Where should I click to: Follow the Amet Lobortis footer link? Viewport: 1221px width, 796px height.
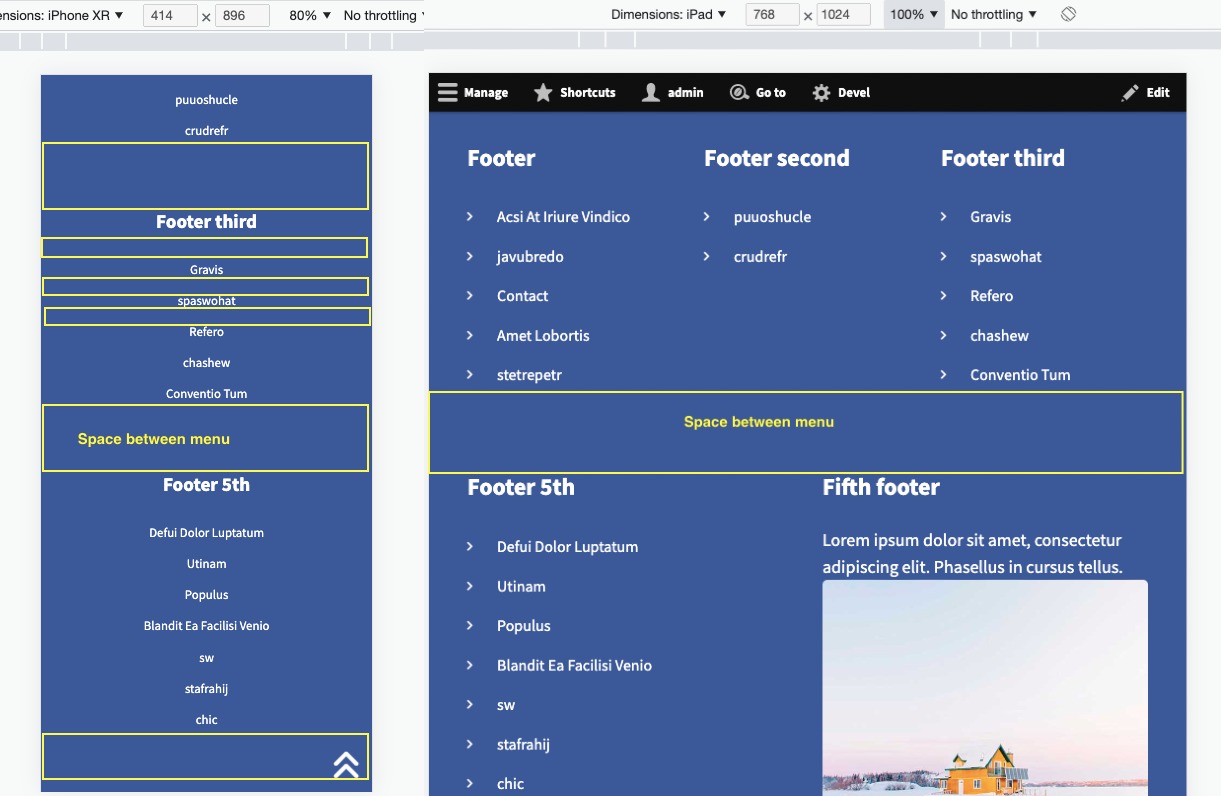coord(543,336)
